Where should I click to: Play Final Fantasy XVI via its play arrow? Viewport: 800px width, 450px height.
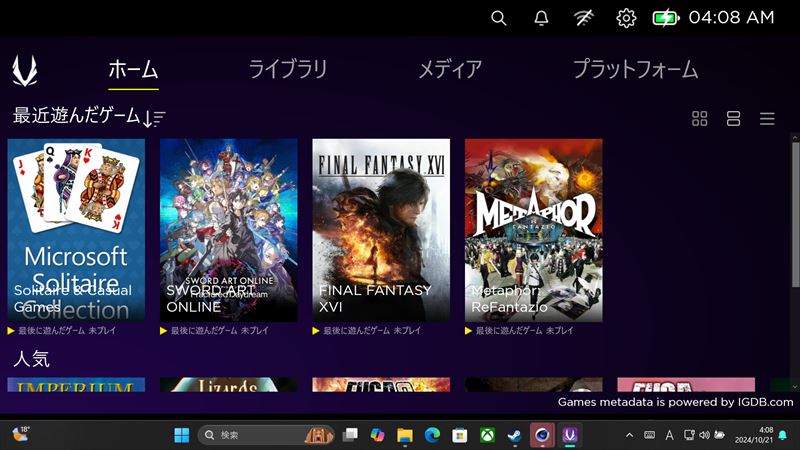point(316,331)
